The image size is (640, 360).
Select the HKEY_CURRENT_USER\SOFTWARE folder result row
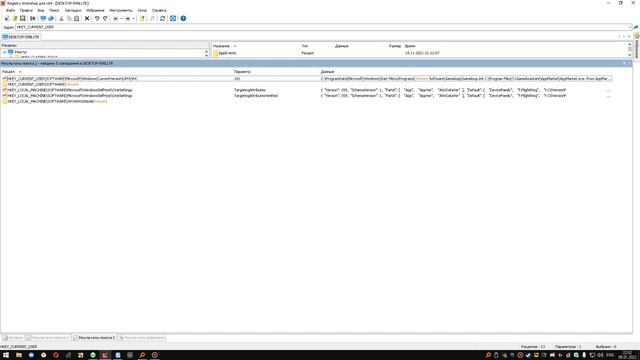tap(306, 84)
